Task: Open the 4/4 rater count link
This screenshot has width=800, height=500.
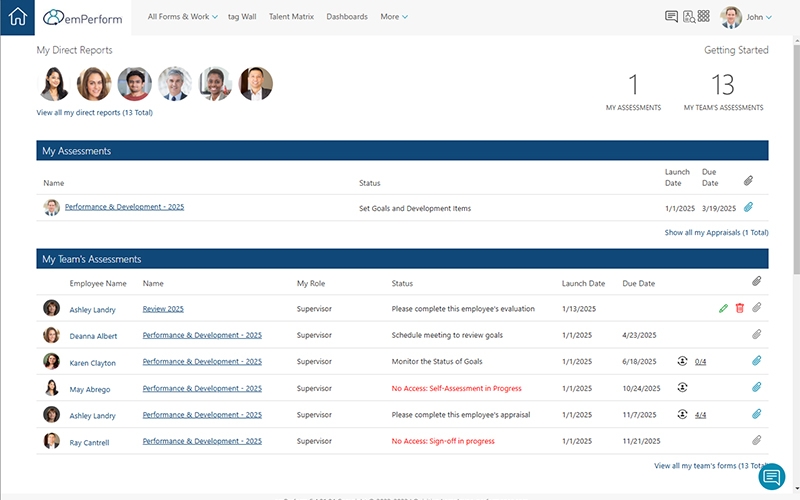Action: [x=700, y=414]
